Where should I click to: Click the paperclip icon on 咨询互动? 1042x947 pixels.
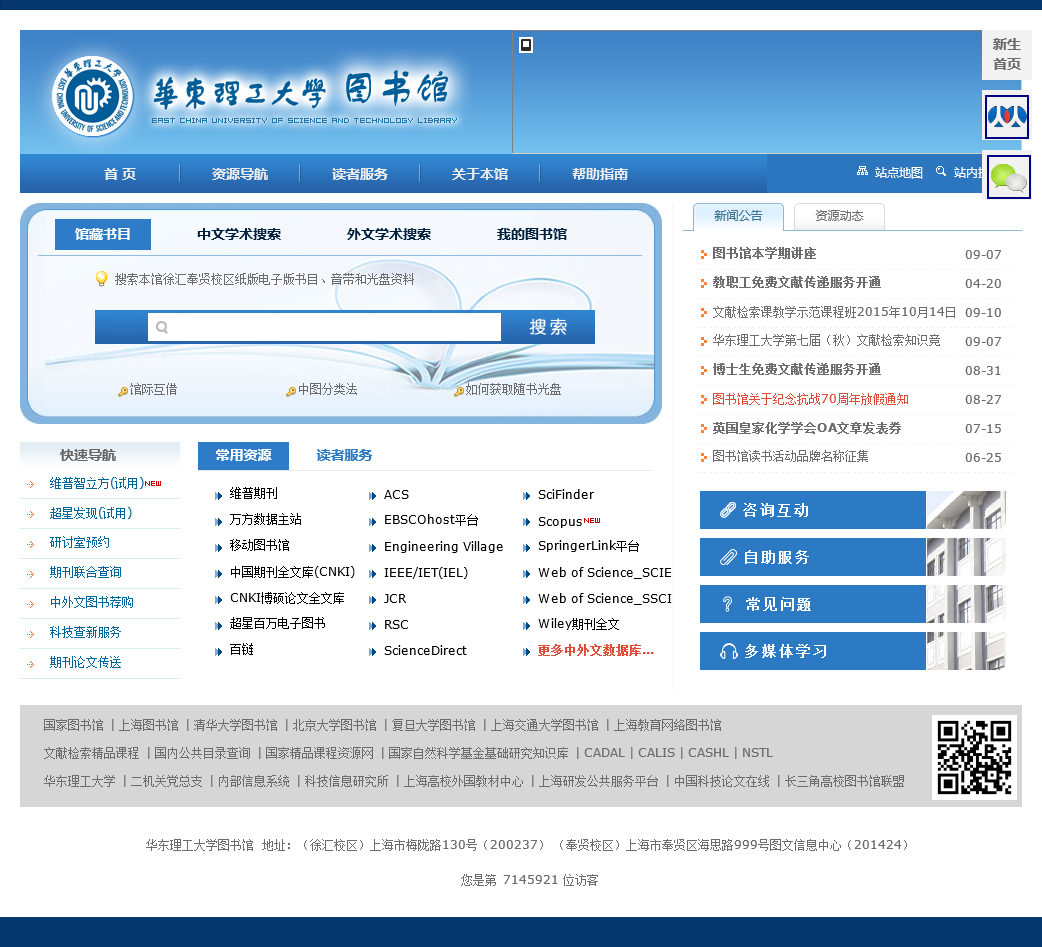pyautogui.click(x=728, y=510)
